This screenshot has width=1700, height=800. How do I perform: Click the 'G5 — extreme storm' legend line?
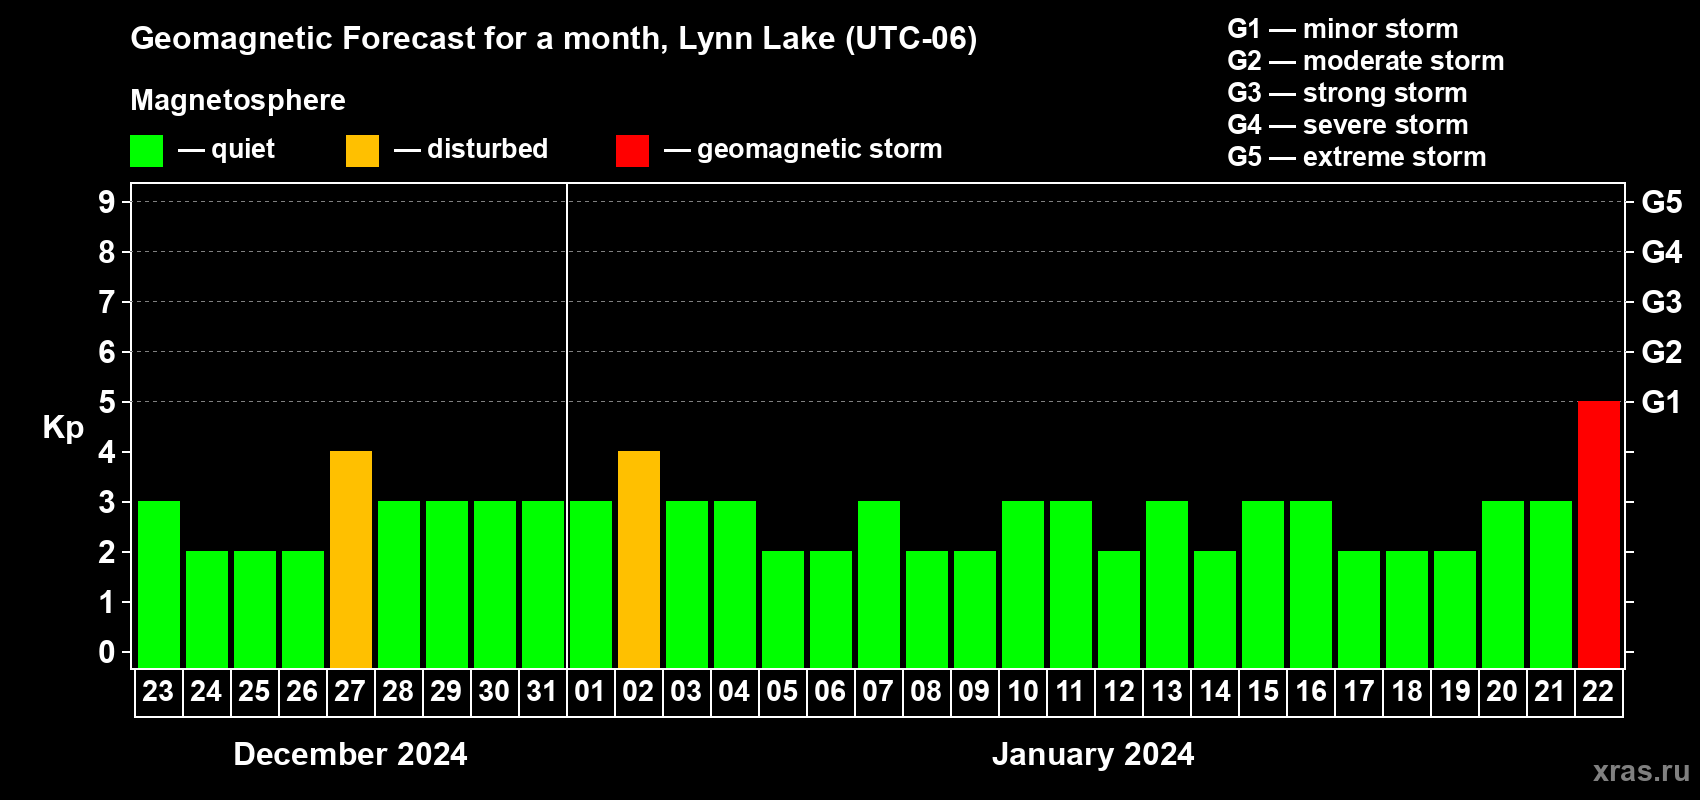point(1357,157)
